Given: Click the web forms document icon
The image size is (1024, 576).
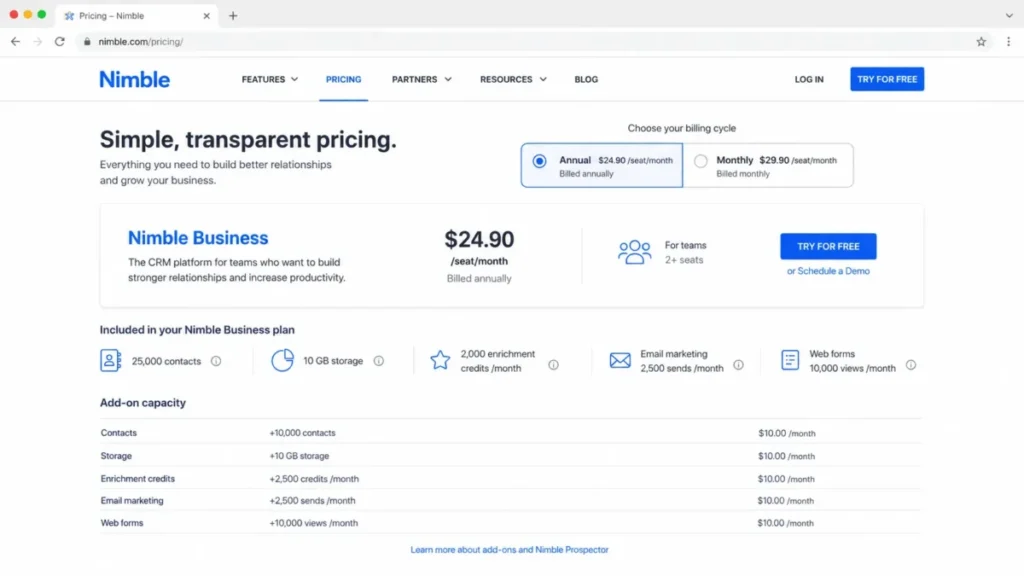Looking at the screenshot, I should [x=790, y=360].
